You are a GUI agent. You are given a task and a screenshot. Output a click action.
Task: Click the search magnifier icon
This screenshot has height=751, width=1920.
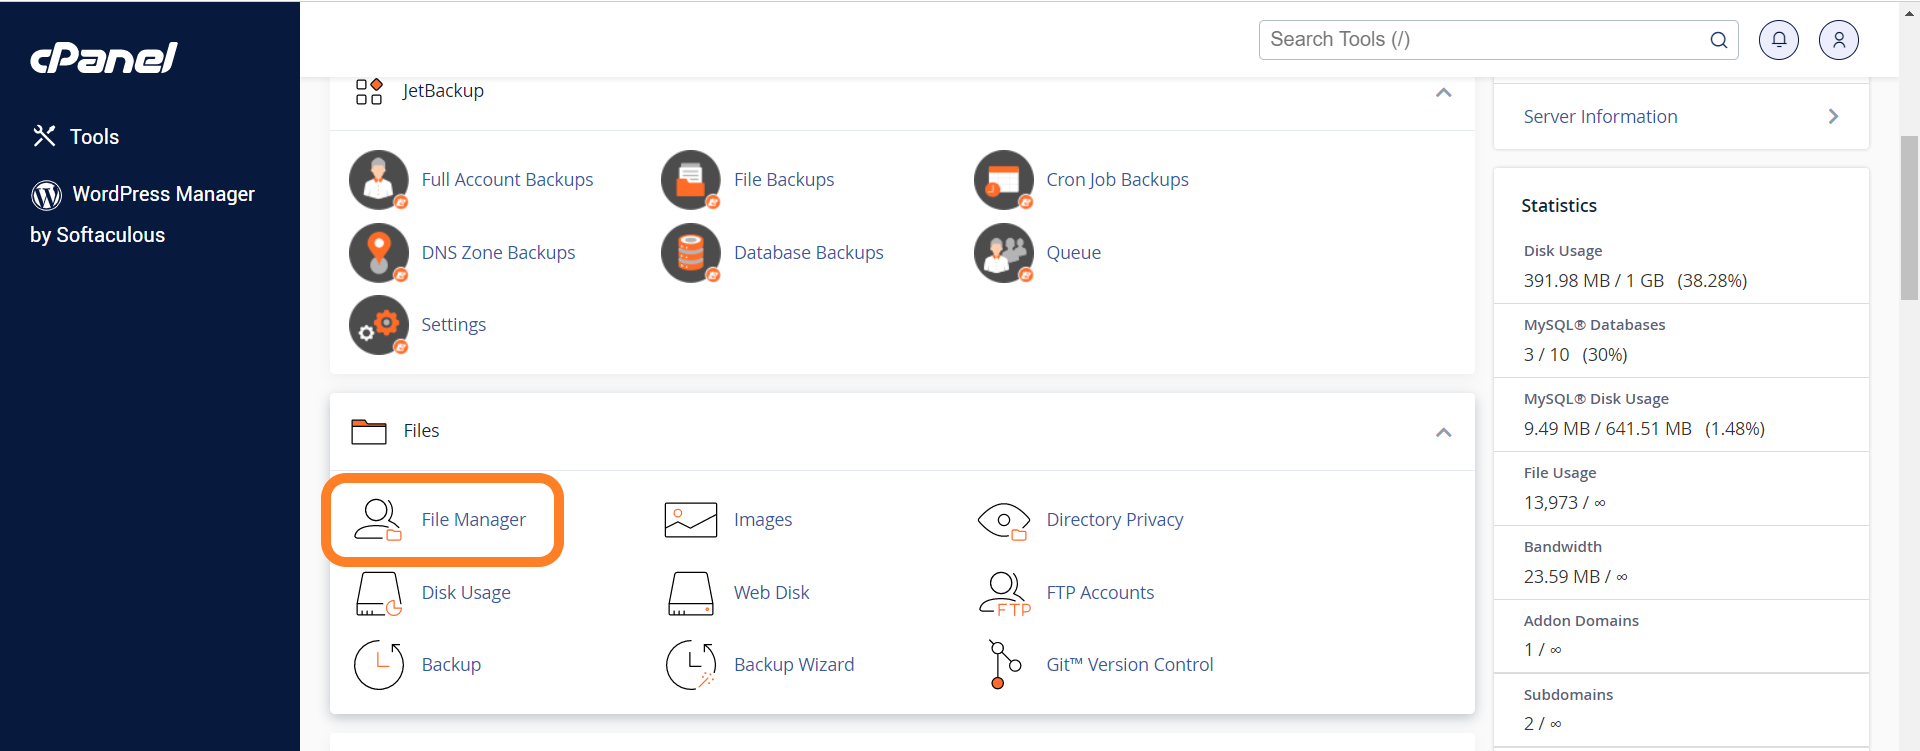coord(1719,40)
